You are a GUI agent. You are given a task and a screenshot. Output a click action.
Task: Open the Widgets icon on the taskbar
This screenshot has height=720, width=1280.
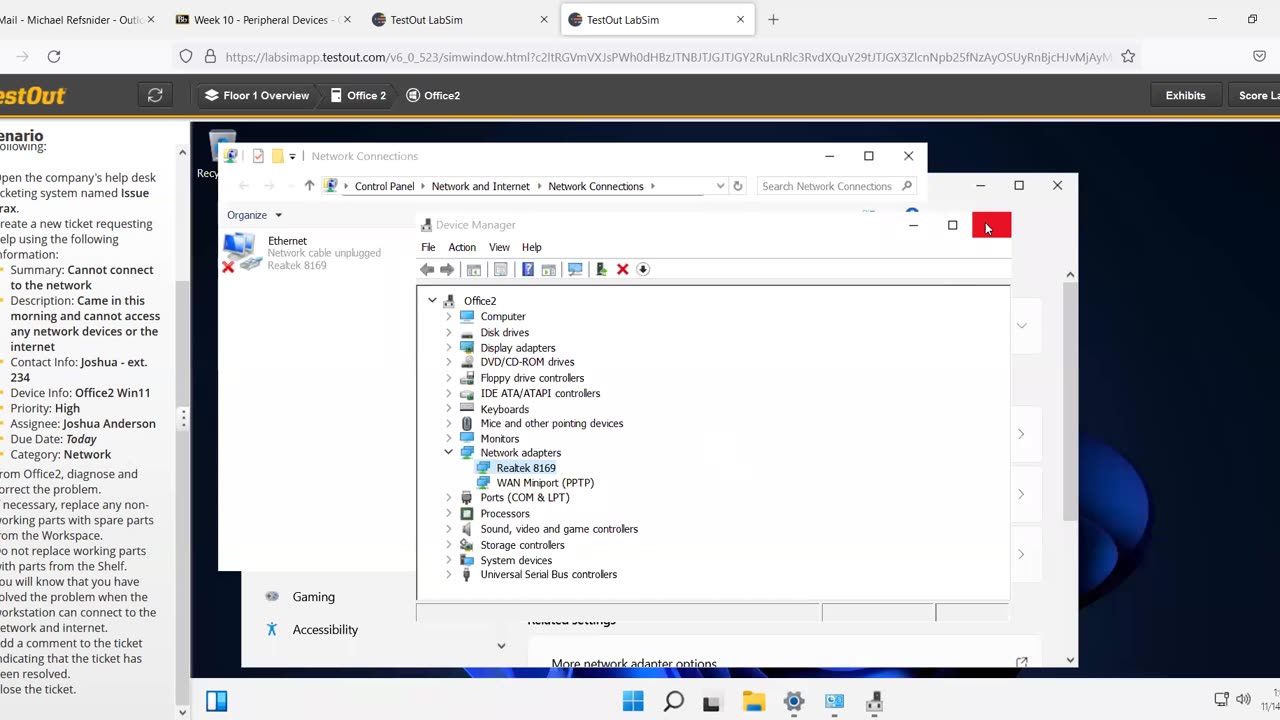point(217,701)
